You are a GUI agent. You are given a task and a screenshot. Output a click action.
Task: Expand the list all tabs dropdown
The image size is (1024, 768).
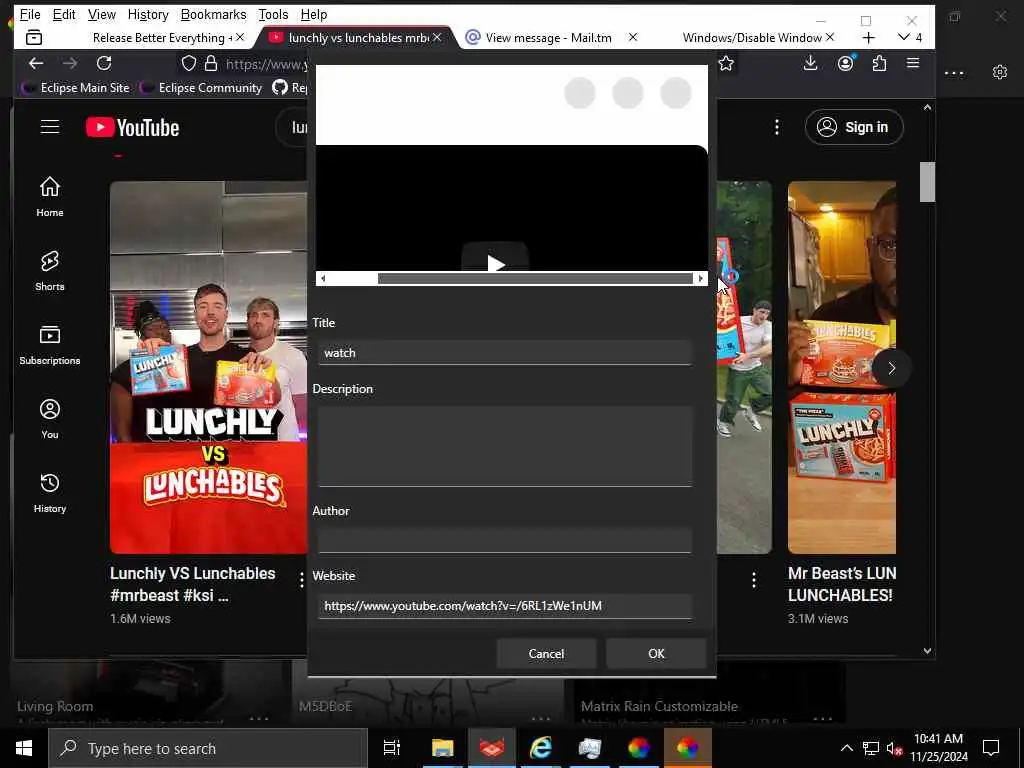[x=910, y=37]
